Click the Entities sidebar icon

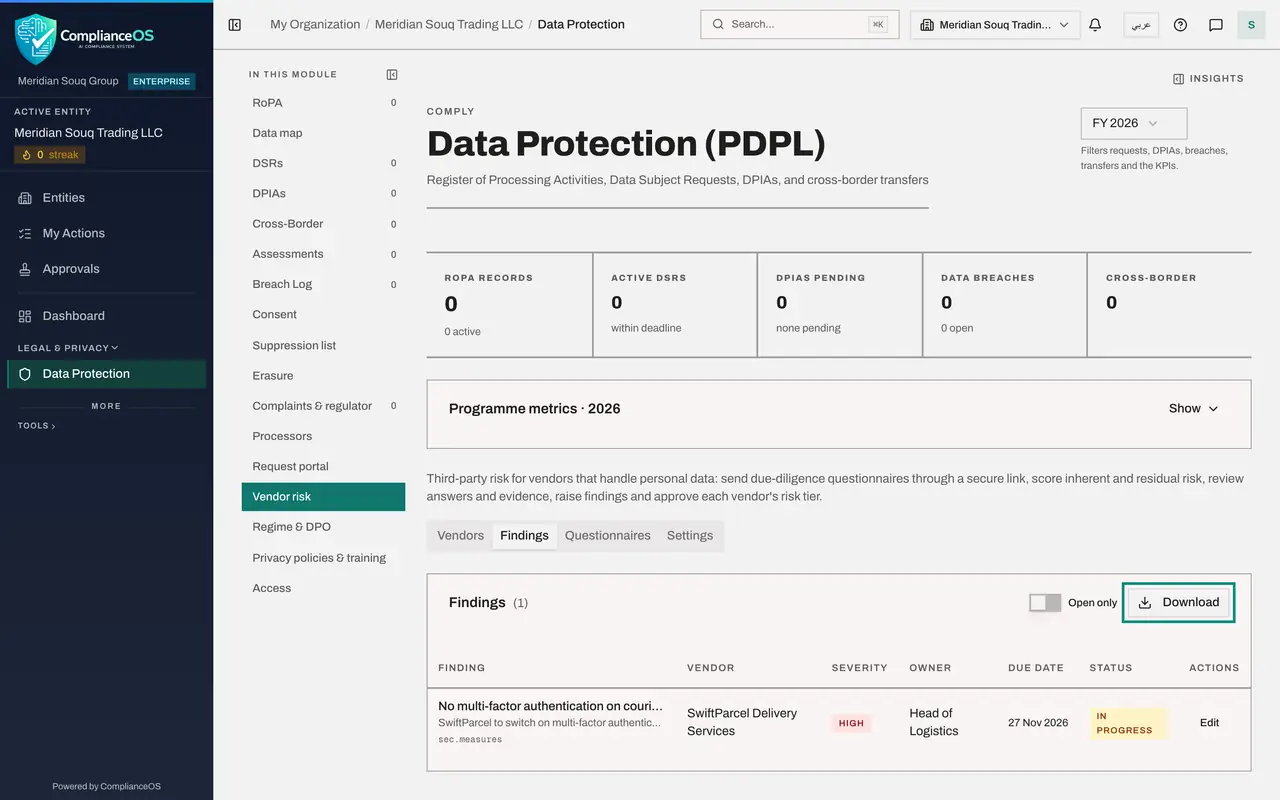click(25, 198)
